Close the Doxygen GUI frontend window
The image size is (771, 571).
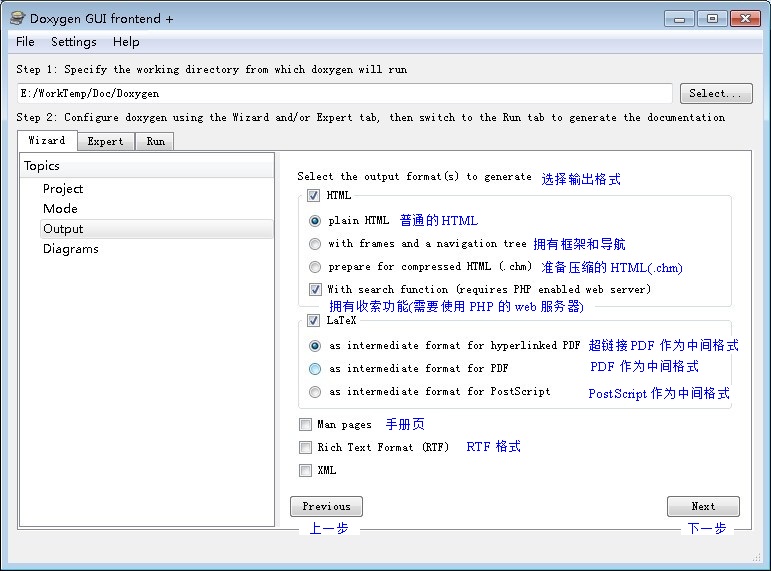click(x=745, y=19)
